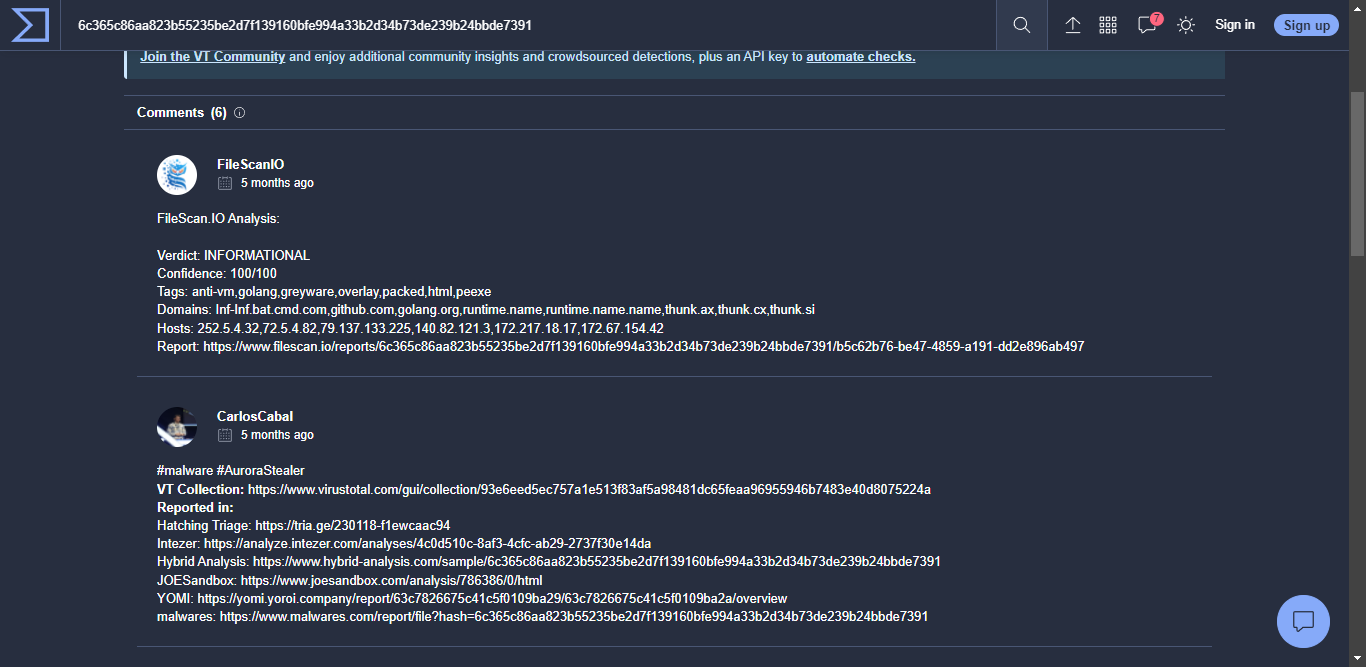Click the search magnifier icon
Screen dimensions: 1366x667
1021,25
